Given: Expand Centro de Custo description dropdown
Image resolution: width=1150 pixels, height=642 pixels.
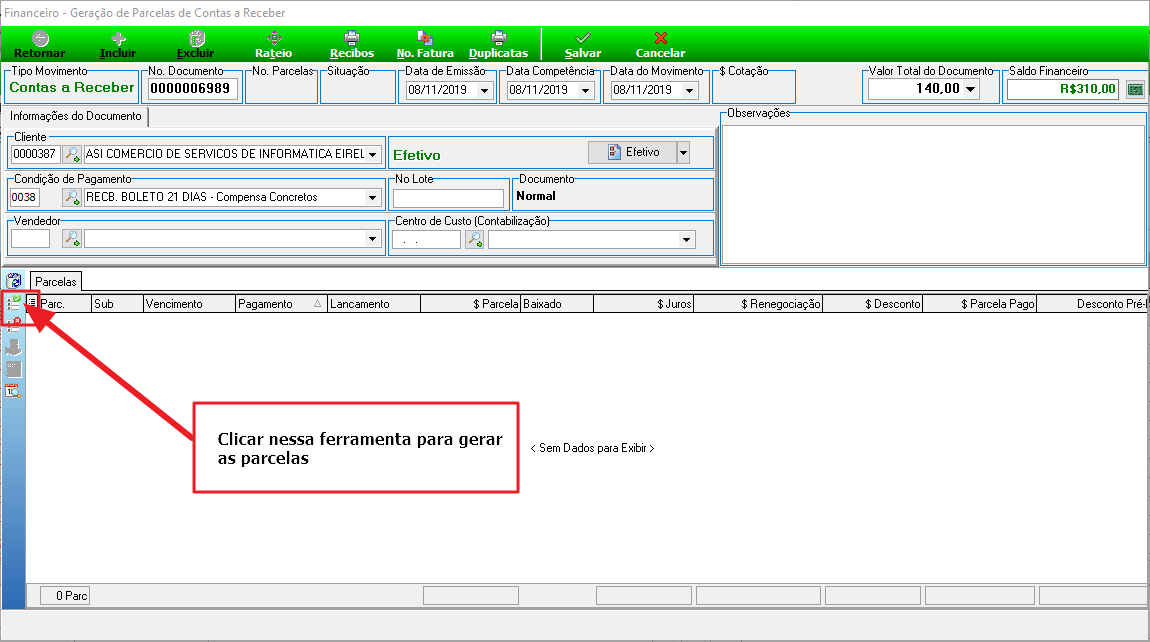Looking at the screenshot, I should point(686,239).
